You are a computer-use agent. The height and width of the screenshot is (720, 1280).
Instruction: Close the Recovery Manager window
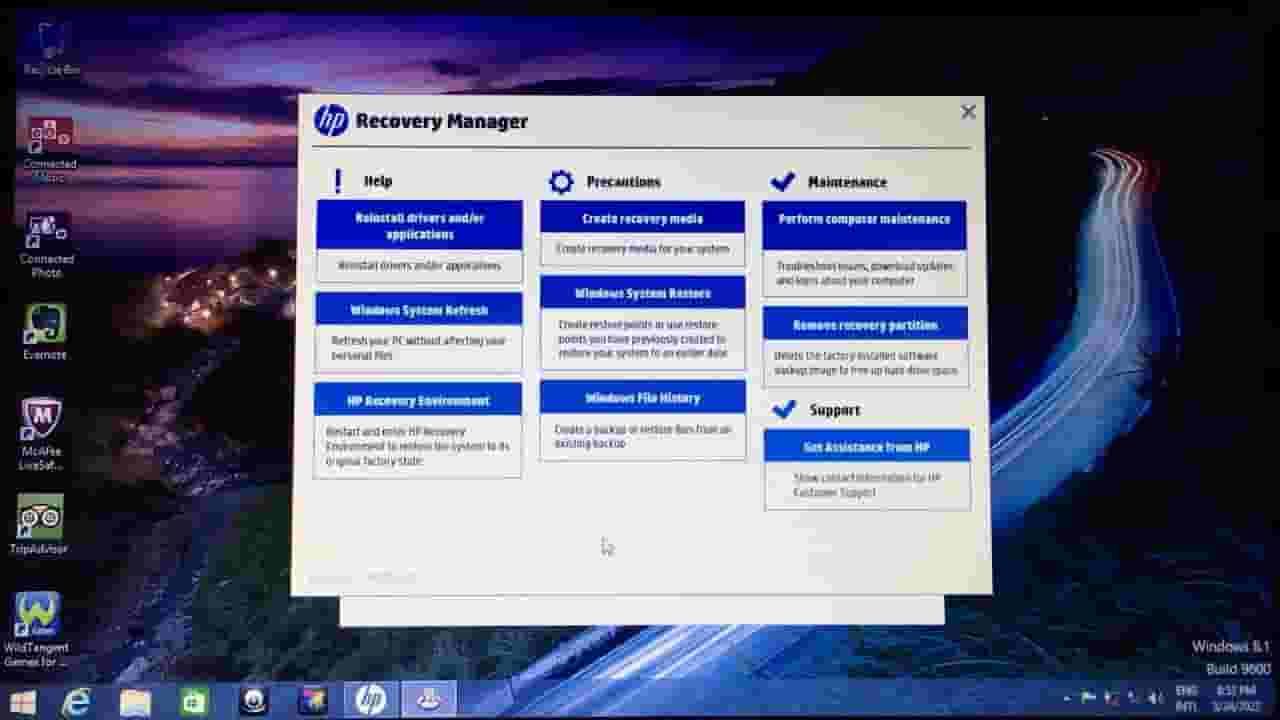[968, 112]
